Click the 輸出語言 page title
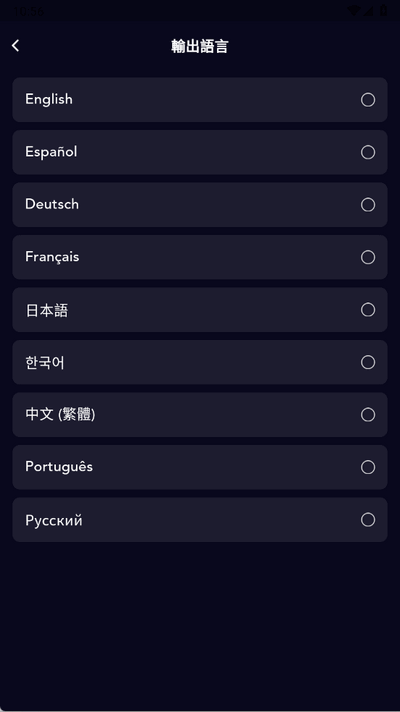The height and width of the screenshot is (712, 400). 200,46
